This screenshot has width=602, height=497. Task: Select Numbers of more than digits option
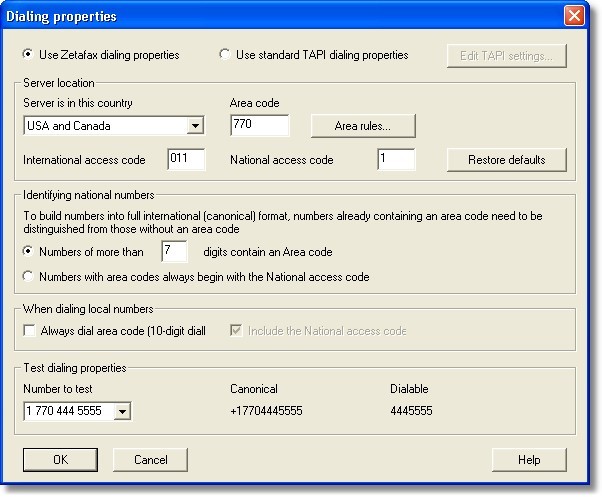[x=28, y=252]
